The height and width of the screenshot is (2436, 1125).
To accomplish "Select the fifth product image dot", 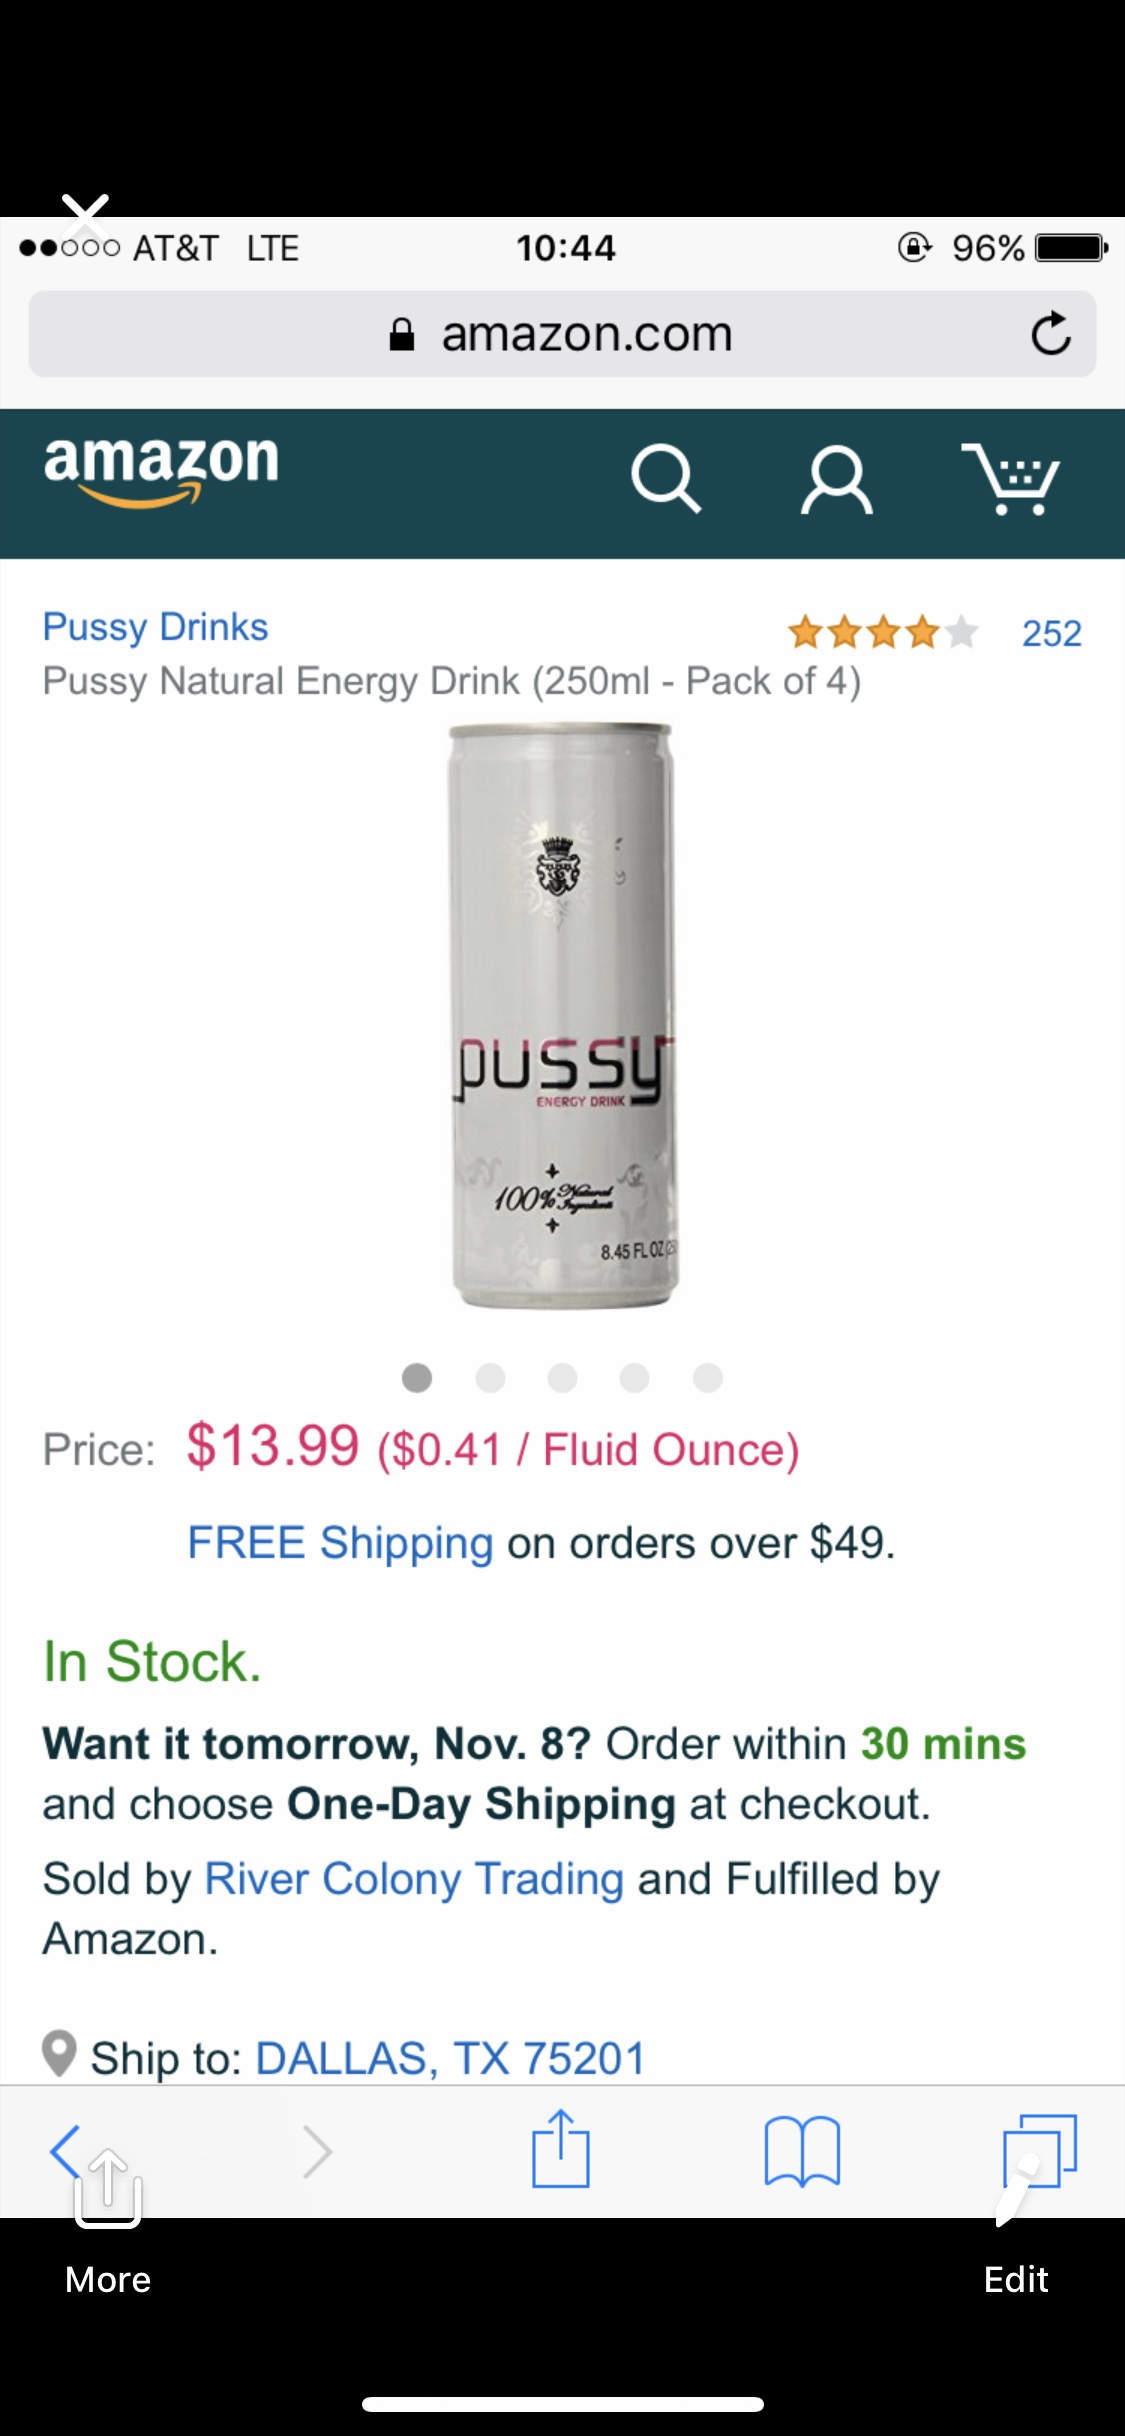I will tap(707, 1378).
